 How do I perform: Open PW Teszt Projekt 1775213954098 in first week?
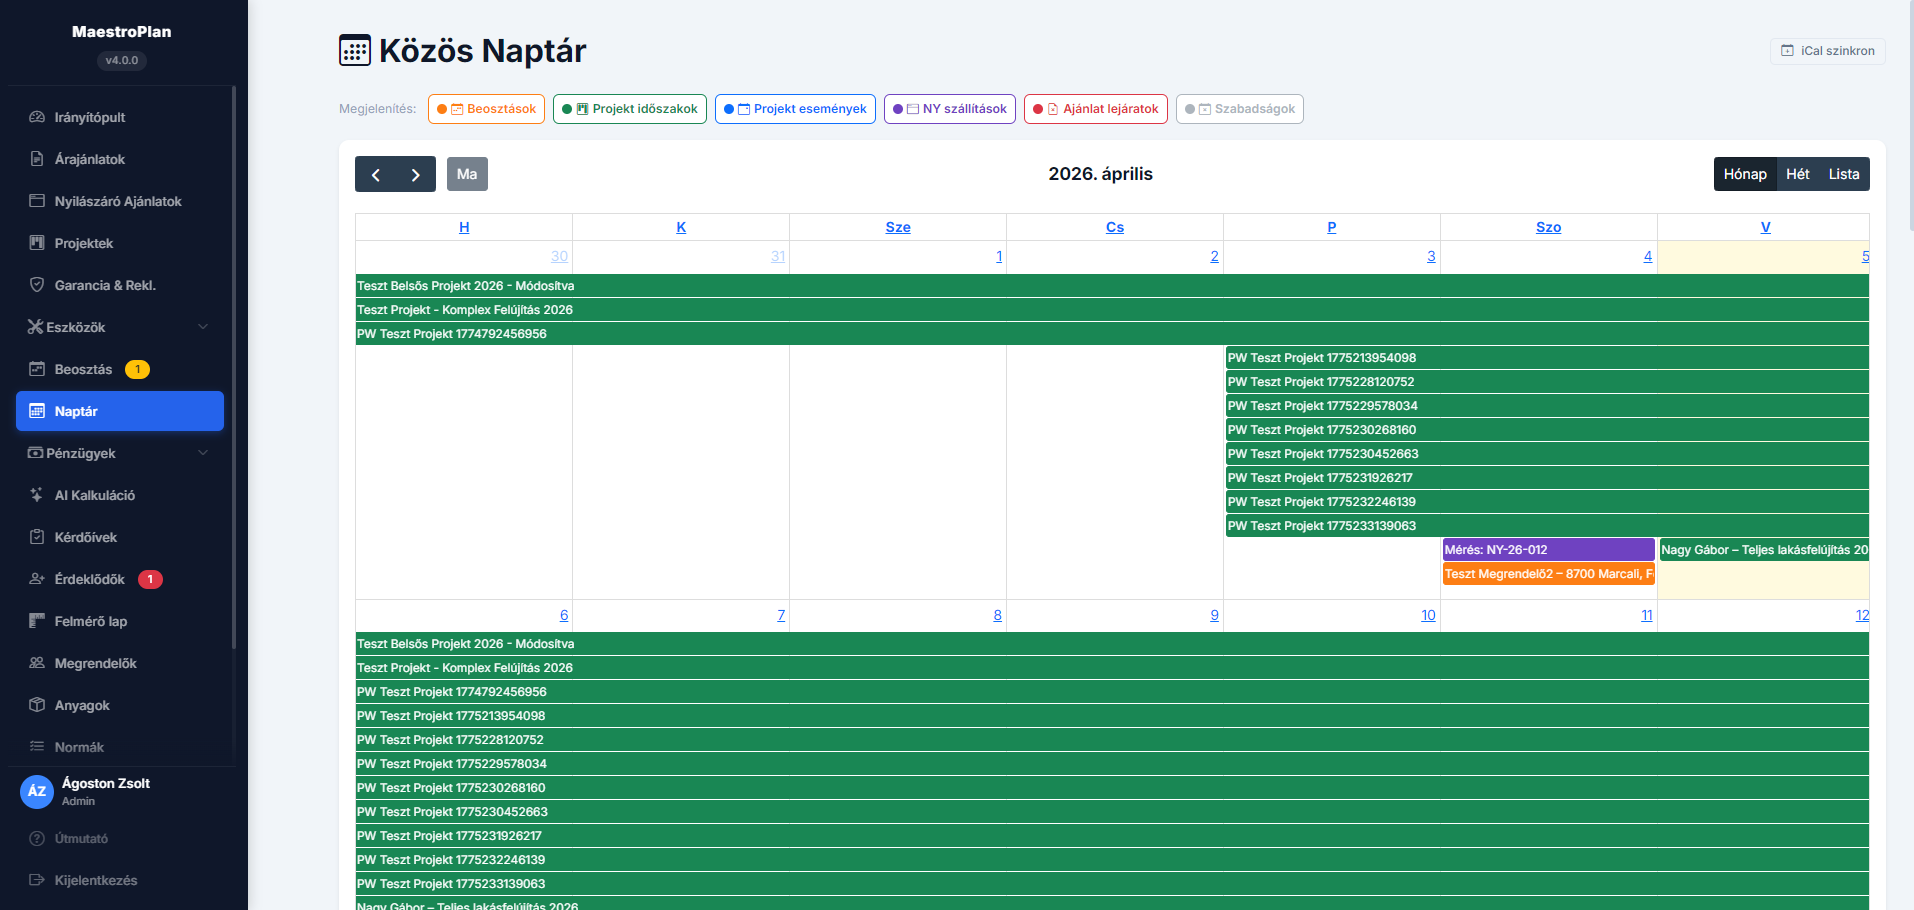(1547, 358)
